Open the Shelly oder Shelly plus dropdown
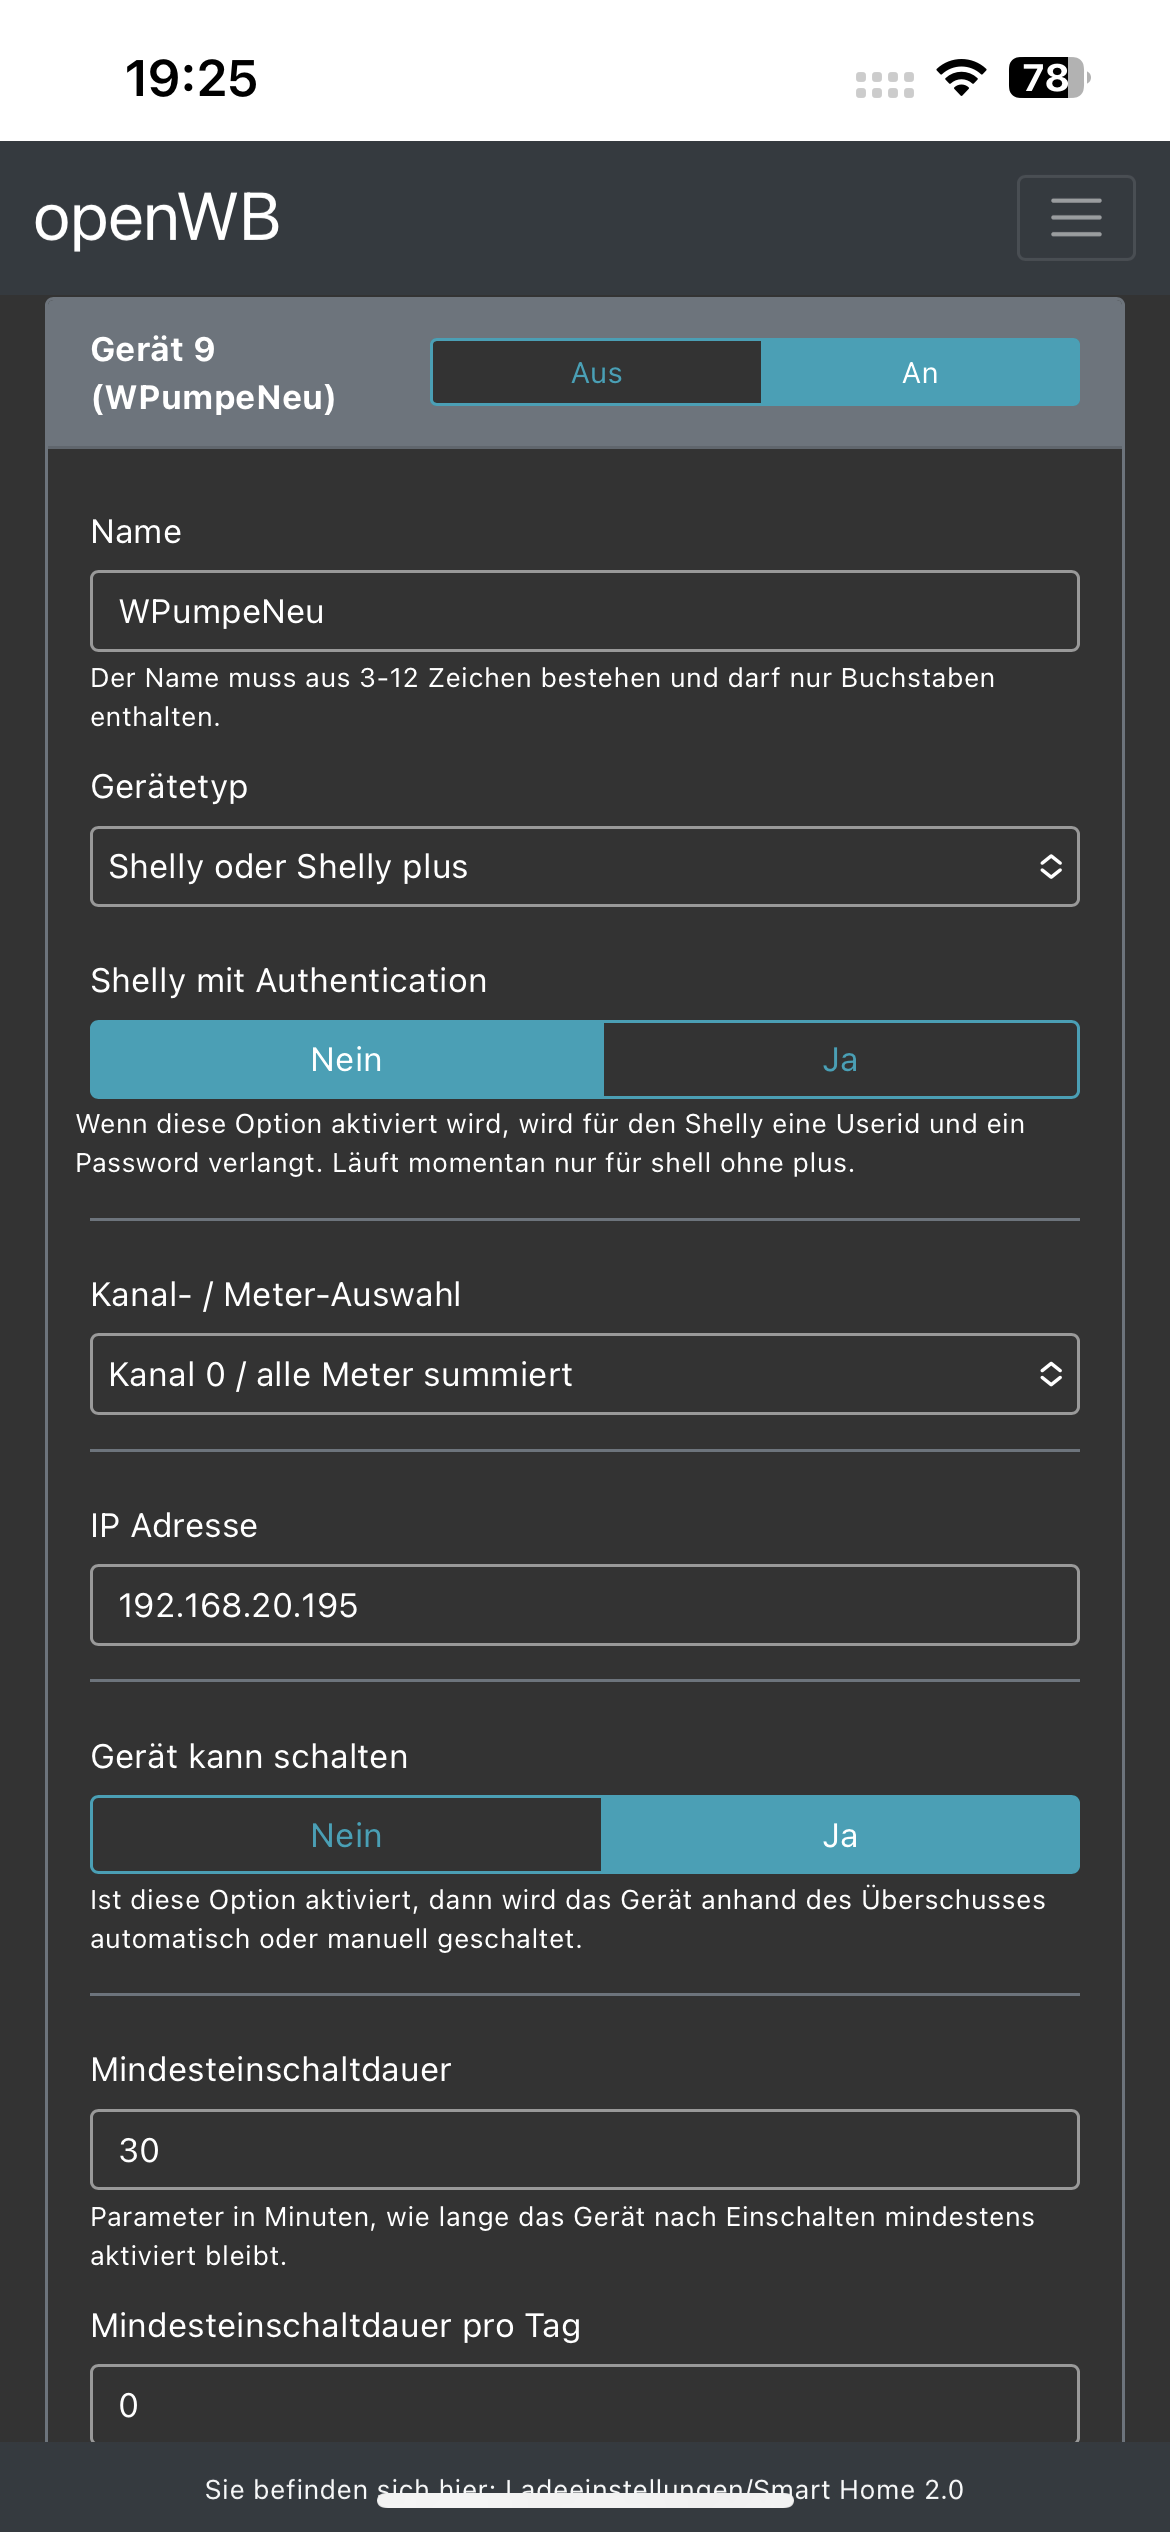The height and width of the screenshot is (2532, 1170). click(560, 867)
